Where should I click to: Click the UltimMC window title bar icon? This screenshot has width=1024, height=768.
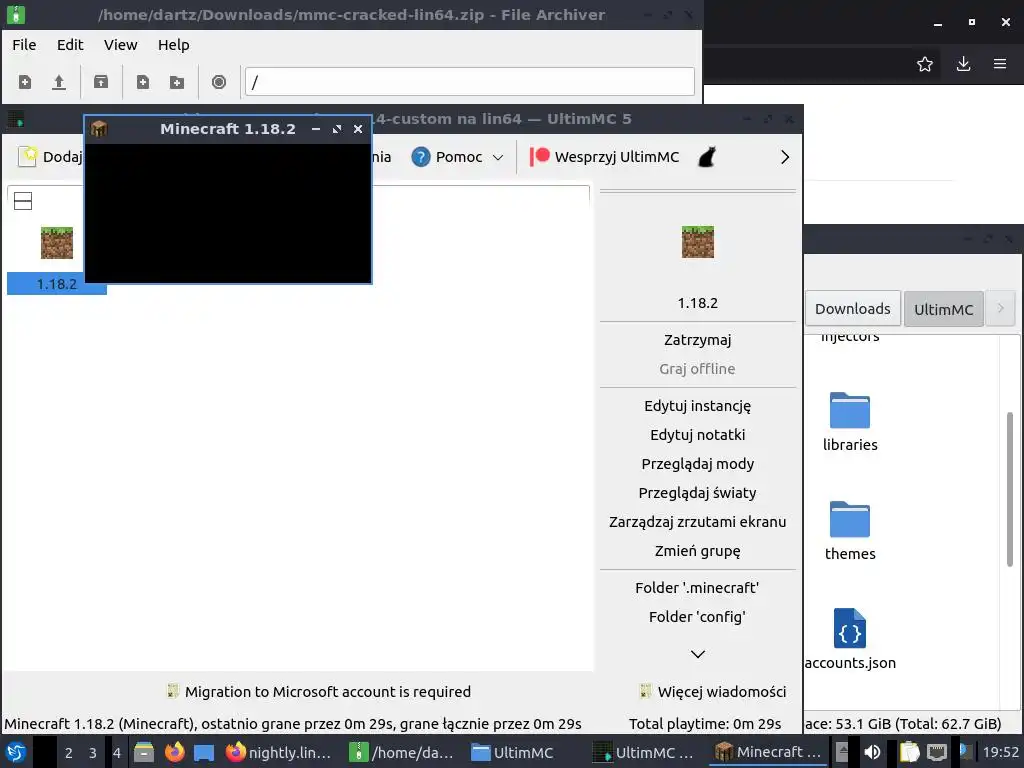point(16,119)
